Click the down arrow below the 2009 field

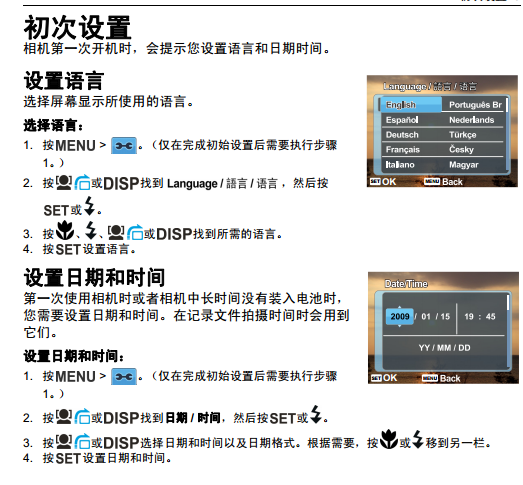coord(400,326)
